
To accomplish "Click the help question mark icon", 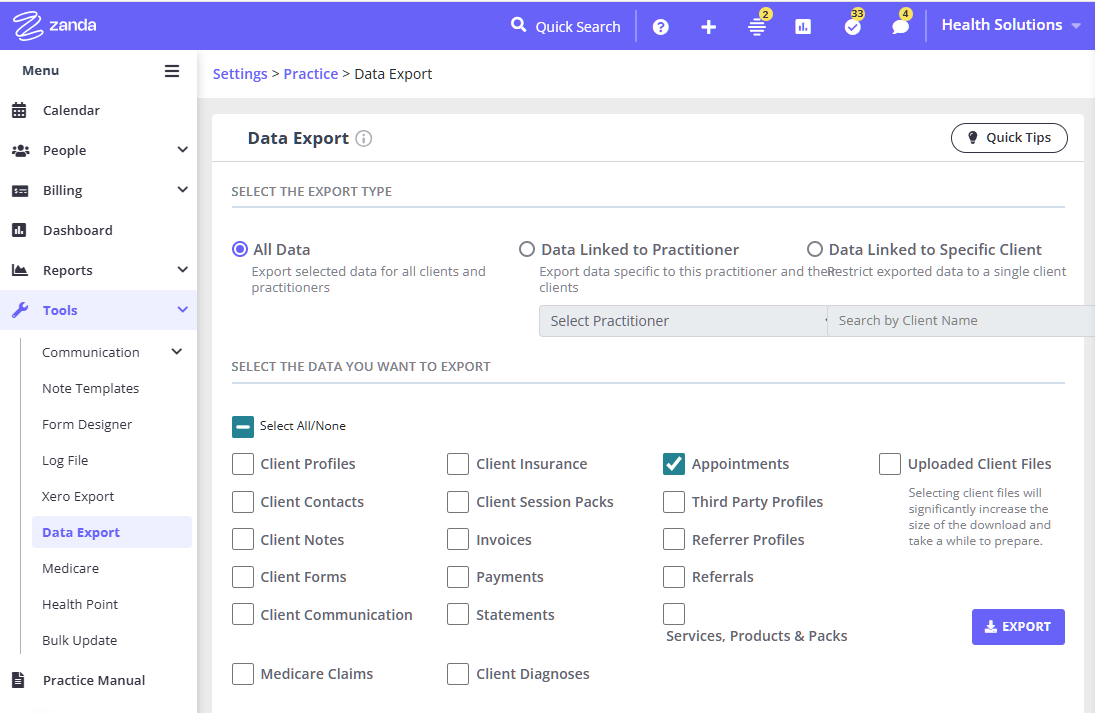I will [x=660, y=27].
